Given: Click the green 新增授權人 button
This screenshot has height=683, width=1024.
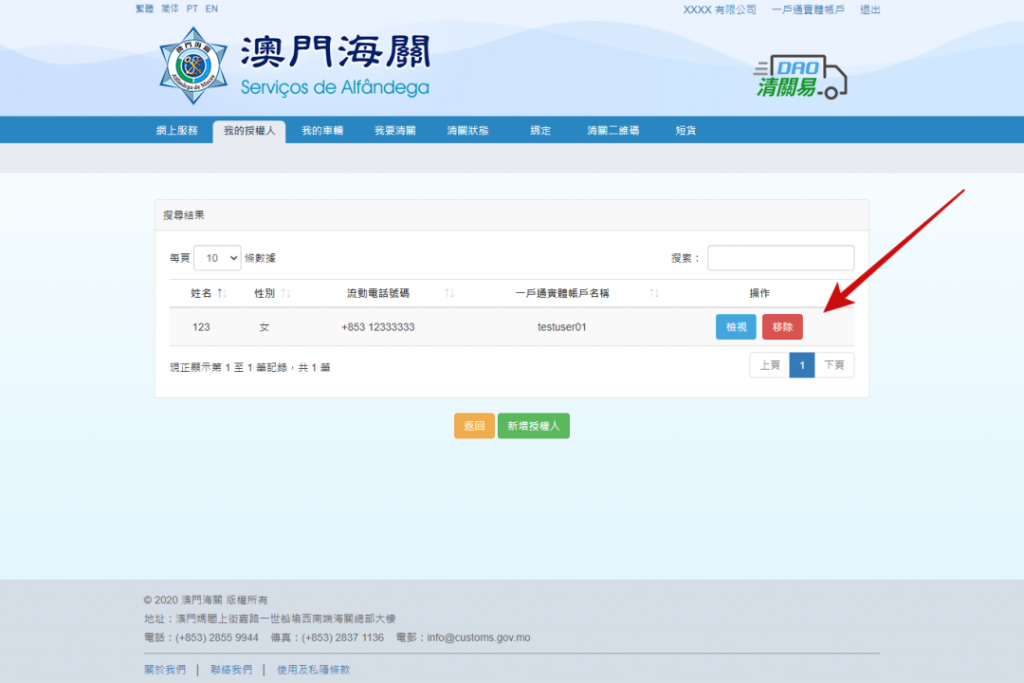Looking at the screenshot, I should [x=533, y=426].
